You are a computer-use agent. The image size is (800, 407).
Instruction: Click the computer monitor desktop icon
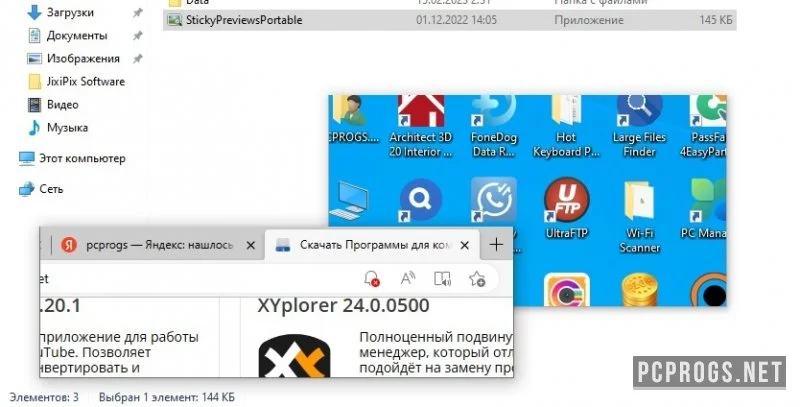[x=349, y=200]
